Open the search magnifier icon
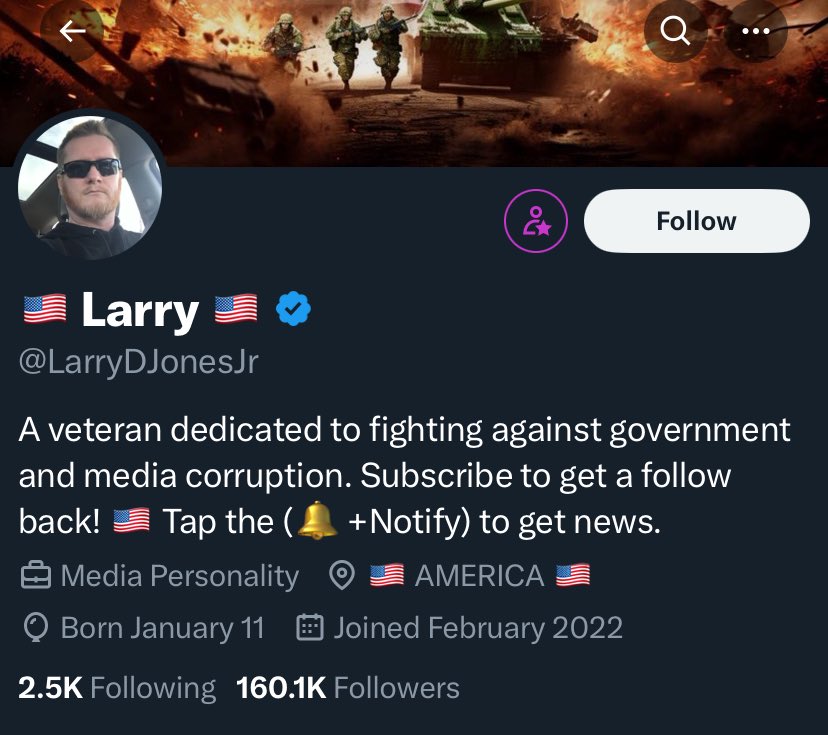 pos(675,31)
